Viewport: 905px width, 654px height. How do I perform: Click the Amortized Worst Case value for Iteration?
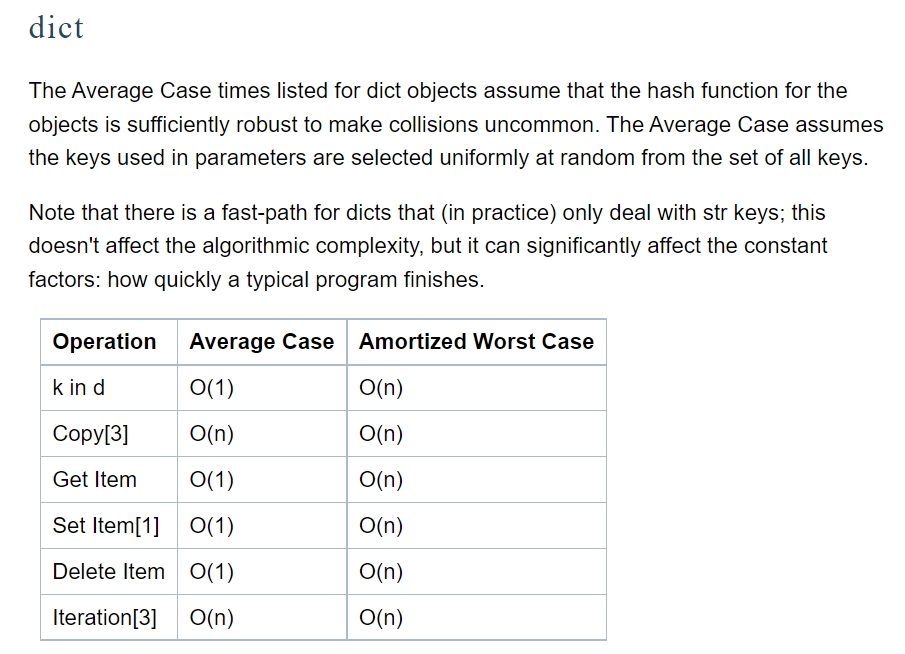click(x=381, y=618)
